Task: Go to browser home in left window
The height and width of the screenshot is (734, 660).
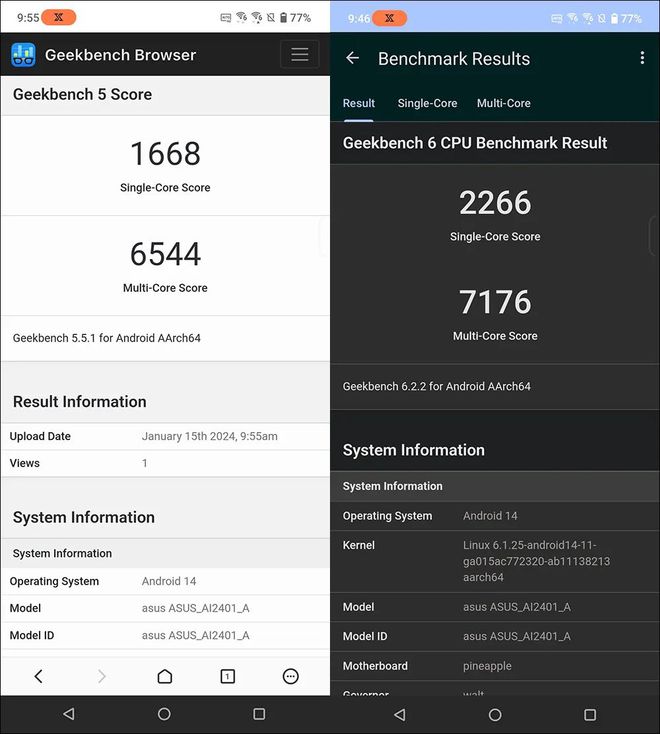Action: click(x=165, y=676)
